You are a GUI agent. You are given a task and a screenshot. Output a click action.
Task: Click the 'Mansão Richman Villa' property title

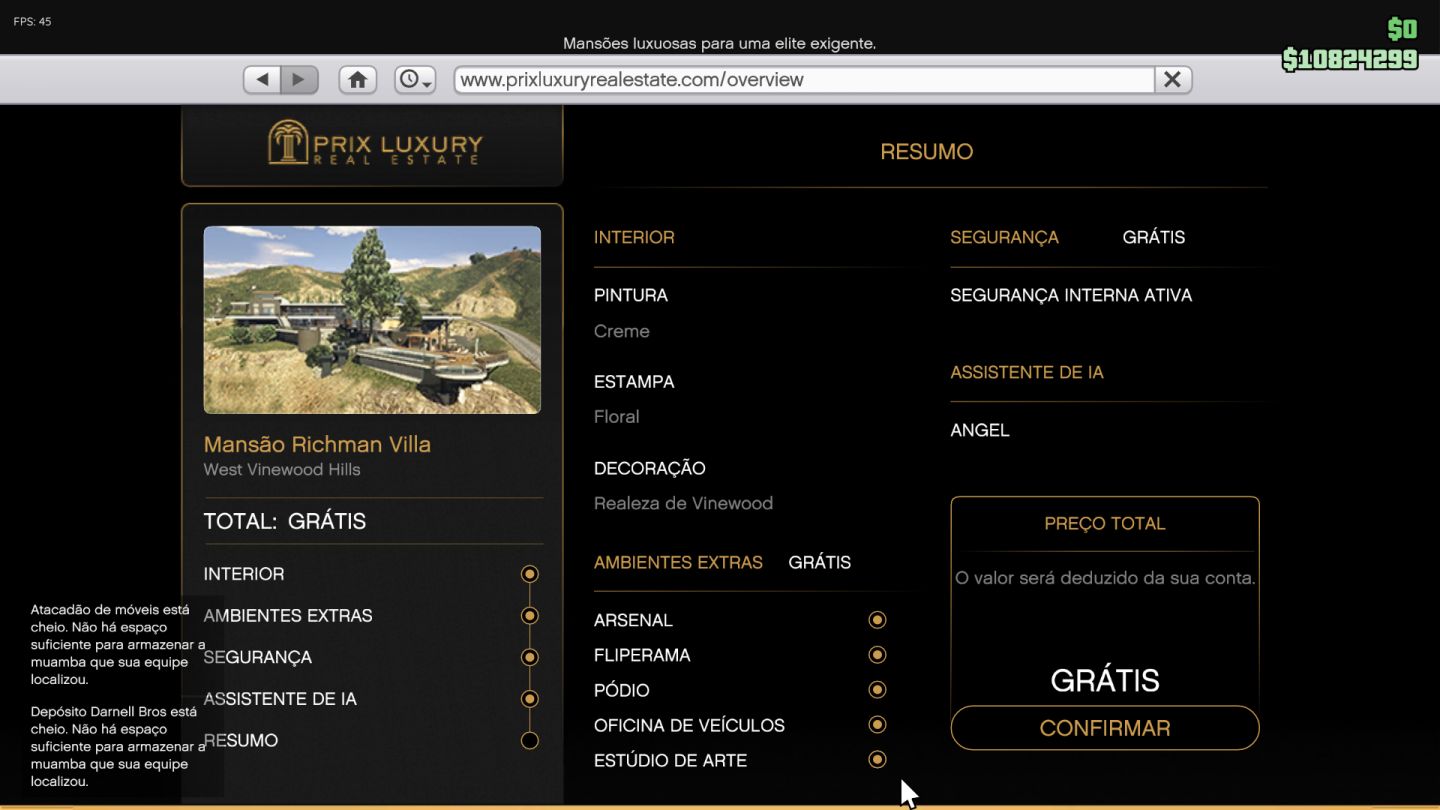point(317,445)
